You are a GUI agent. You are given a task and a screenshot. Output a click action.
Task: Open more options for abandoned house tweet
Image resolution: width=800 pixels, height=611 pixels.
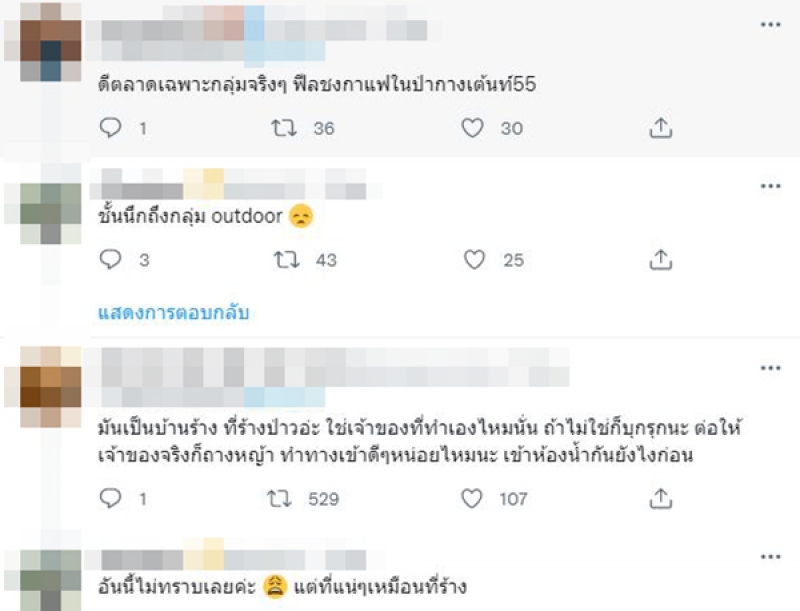(770, 368)
